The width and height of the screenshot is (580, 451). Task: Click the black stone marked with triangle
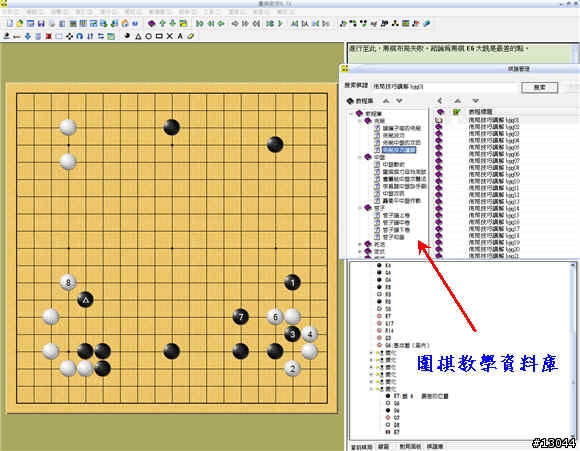point(85,300)
